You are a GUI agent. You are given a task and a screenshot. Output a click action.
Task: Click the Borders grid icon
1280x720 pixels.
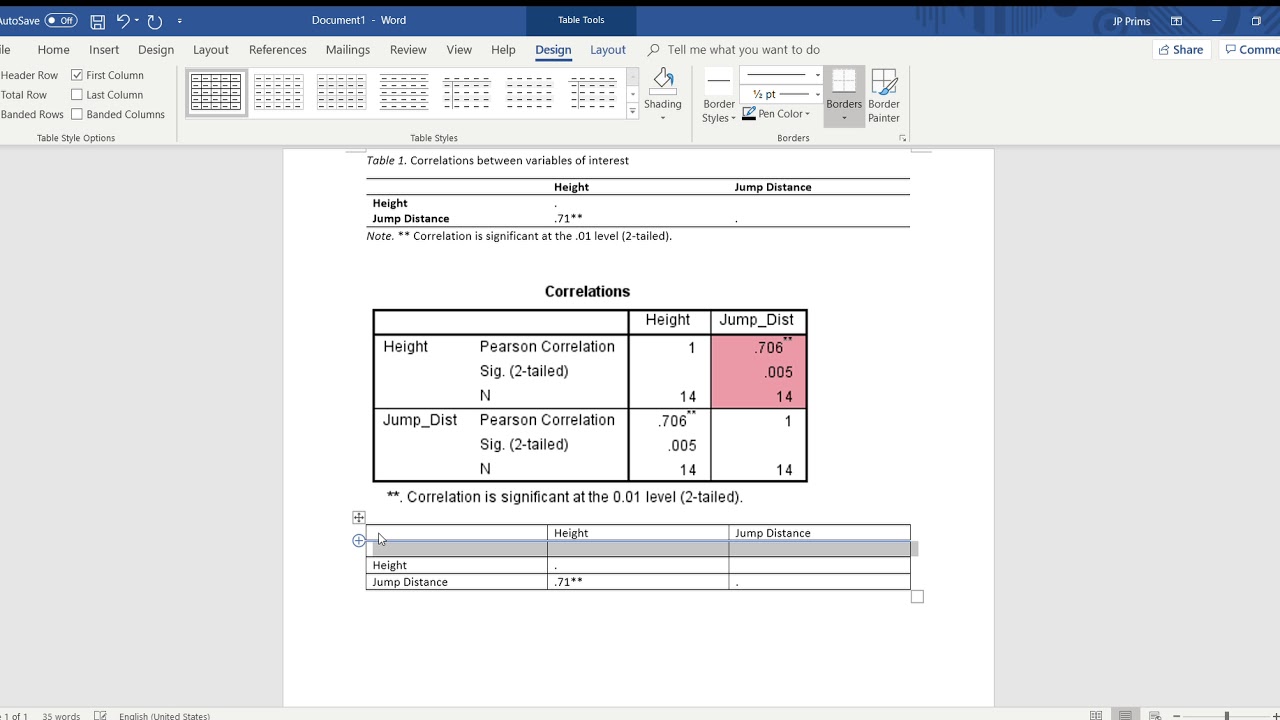pyautogui.click(x=844, y=82)
